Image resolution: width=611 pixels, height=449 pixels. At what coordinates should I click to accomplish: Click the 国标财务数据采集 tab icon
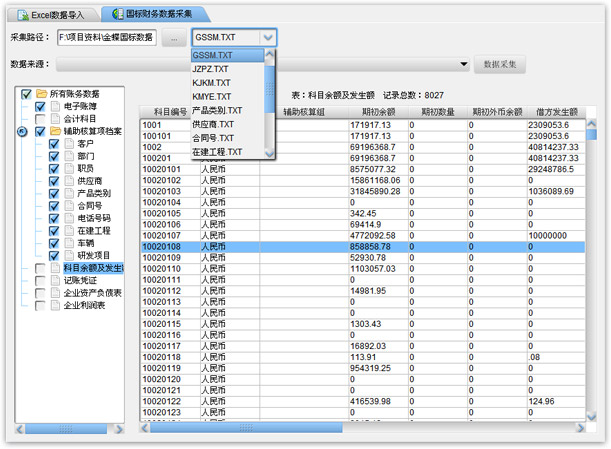(x=119, y=15)
